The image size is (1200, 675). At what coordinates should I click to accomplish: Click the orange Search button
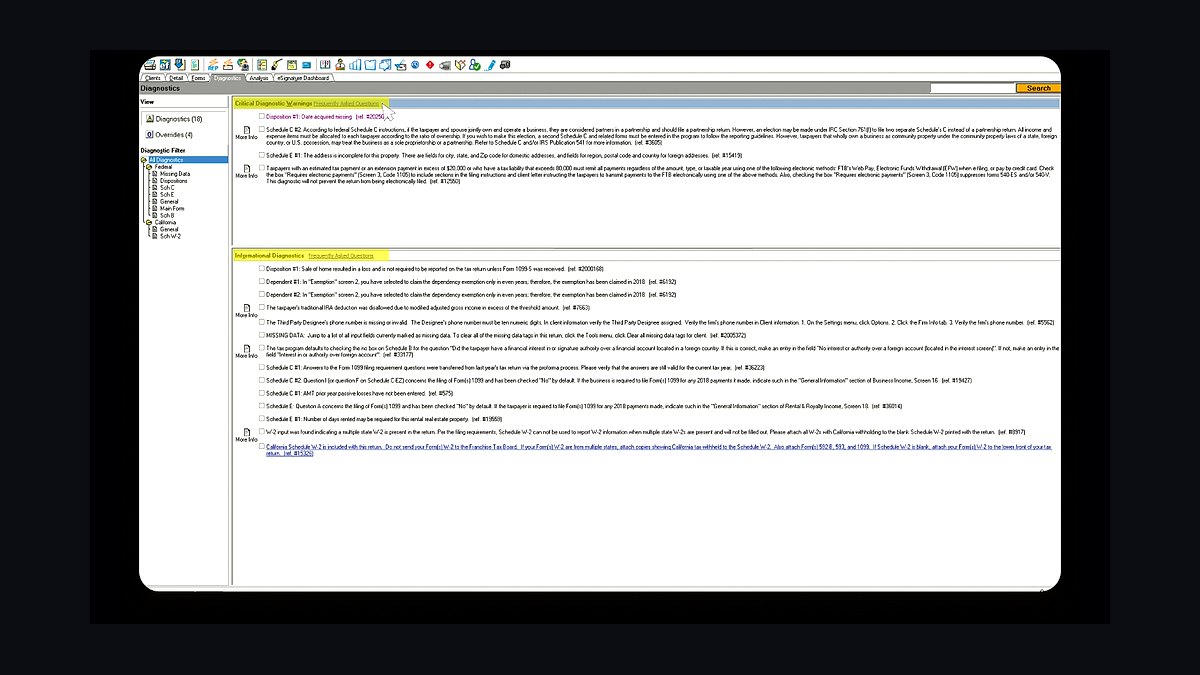click(x=1038, y=88)
